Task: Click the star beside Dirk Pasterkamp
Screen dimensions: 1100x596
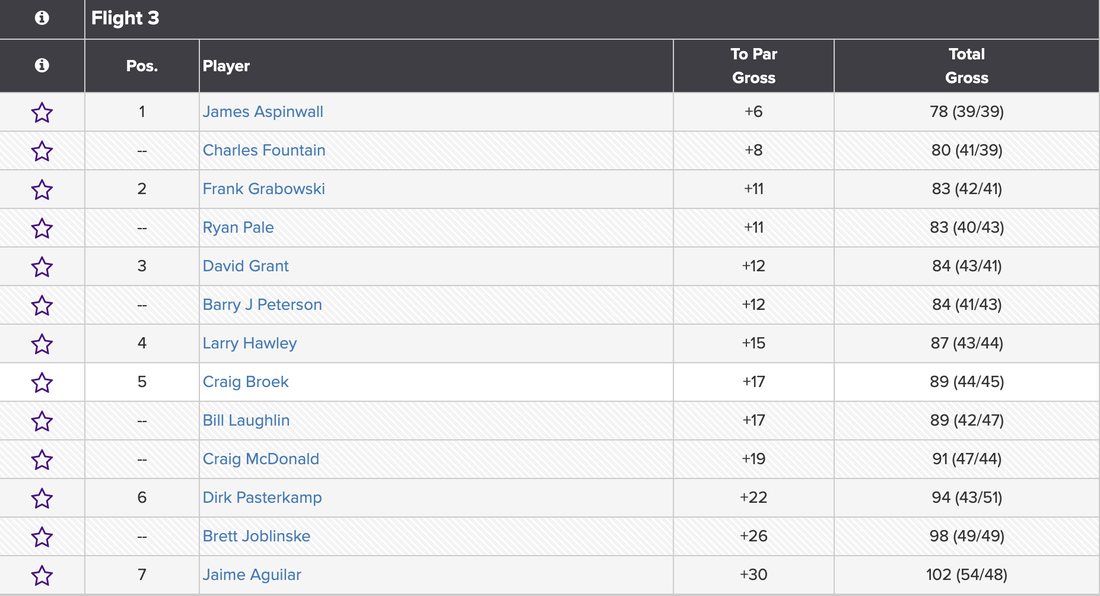Action: click(42, 498)
